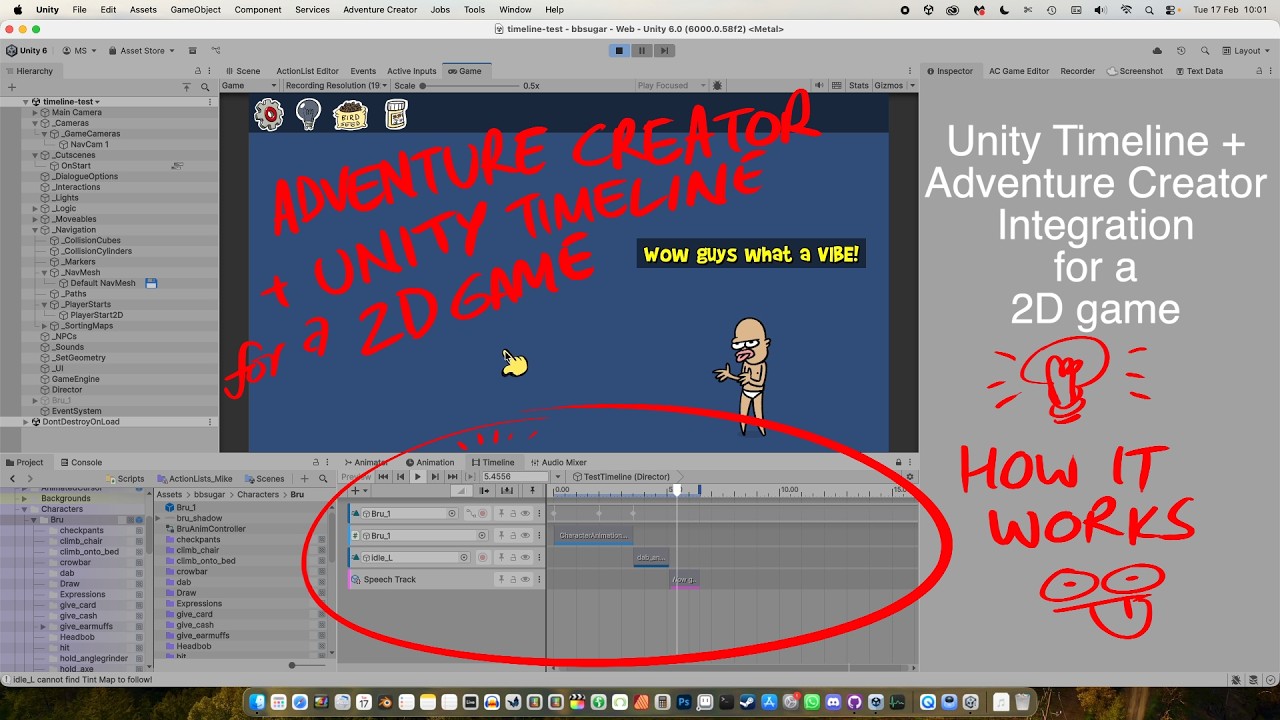Image resolution: width=1280 pixels, height=720 pixels.
Task: Mute the Idle_L track with eye icon
Action: coord(525,558)
